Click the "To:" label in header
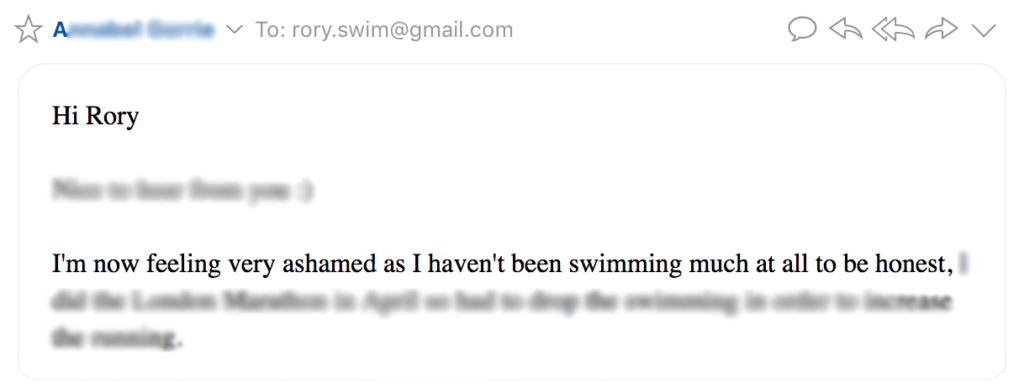This screenshot has width=1024, height=388. (x=270, y=30)
